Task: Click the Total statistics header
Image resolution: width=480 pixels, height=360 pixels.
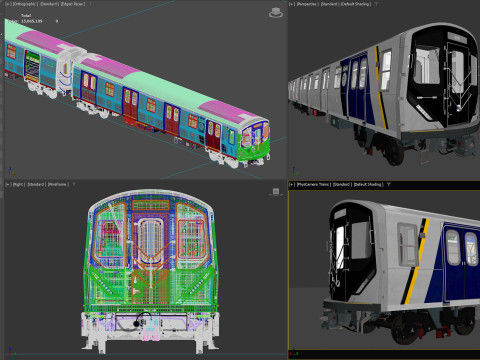Action: coord(26,16)
